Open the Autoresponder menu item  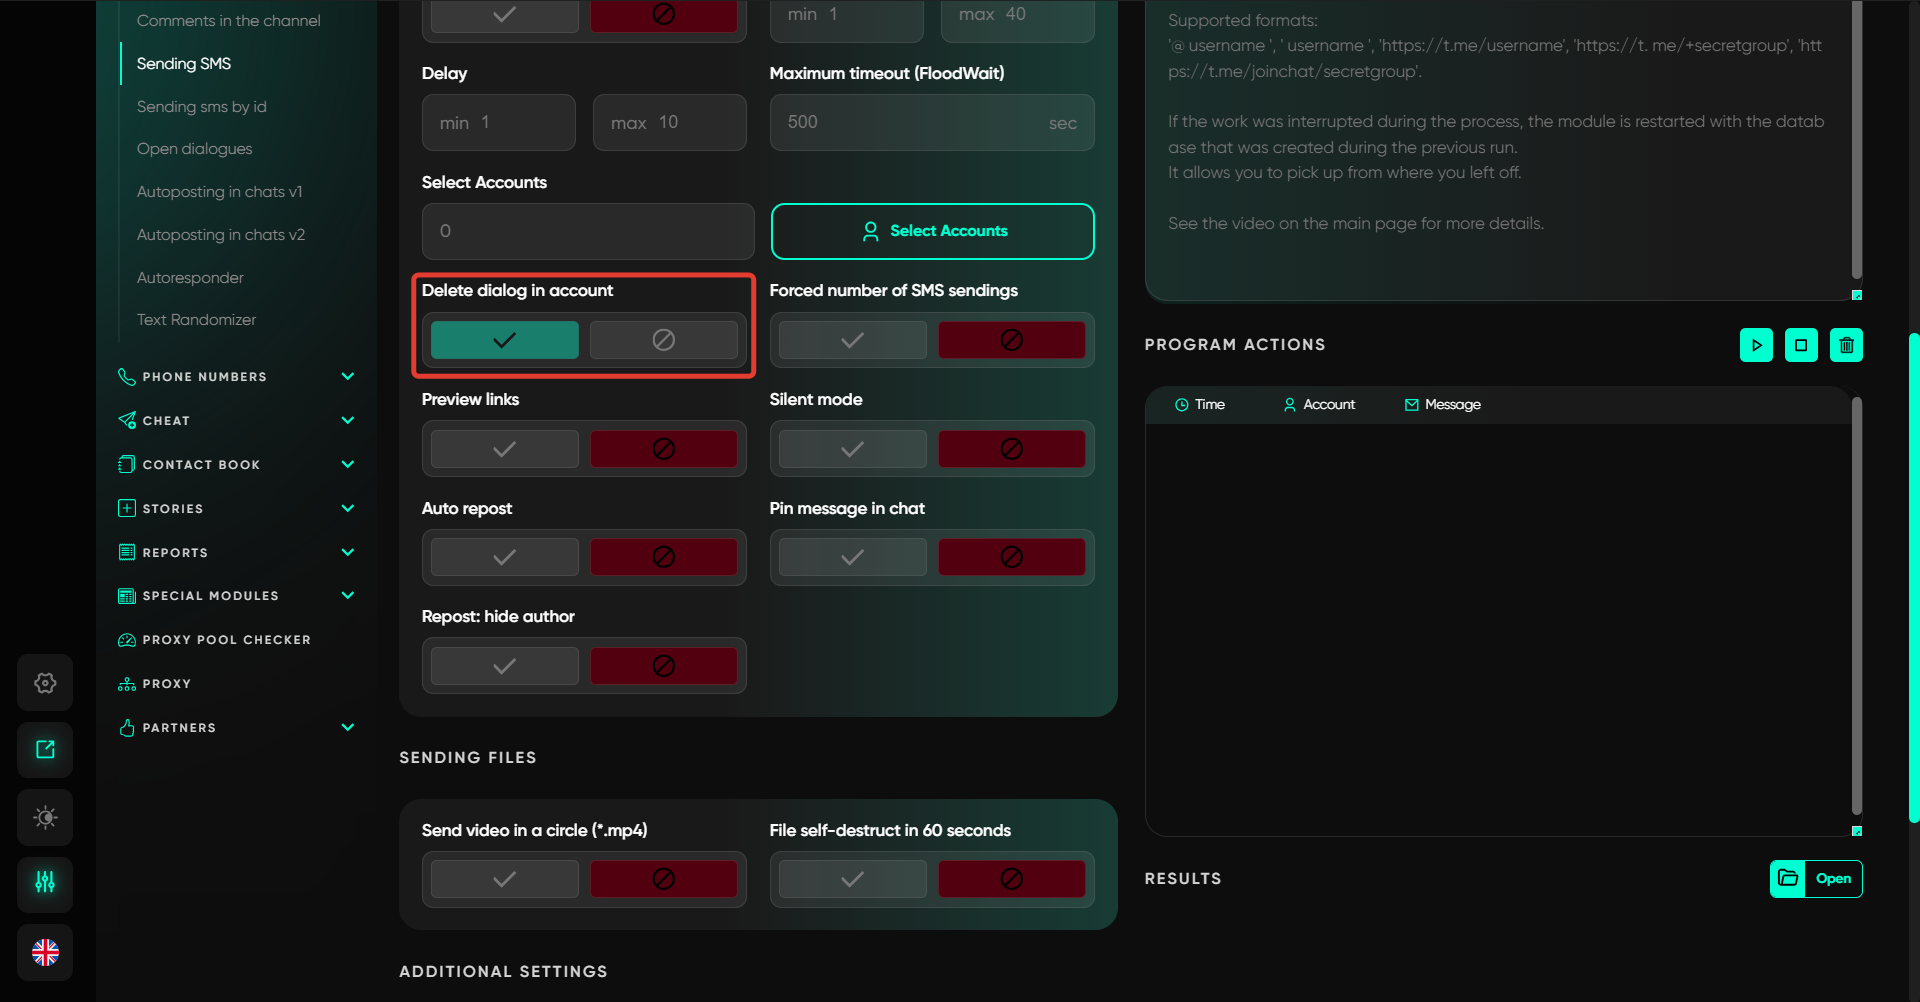click(x=190, y=278)
